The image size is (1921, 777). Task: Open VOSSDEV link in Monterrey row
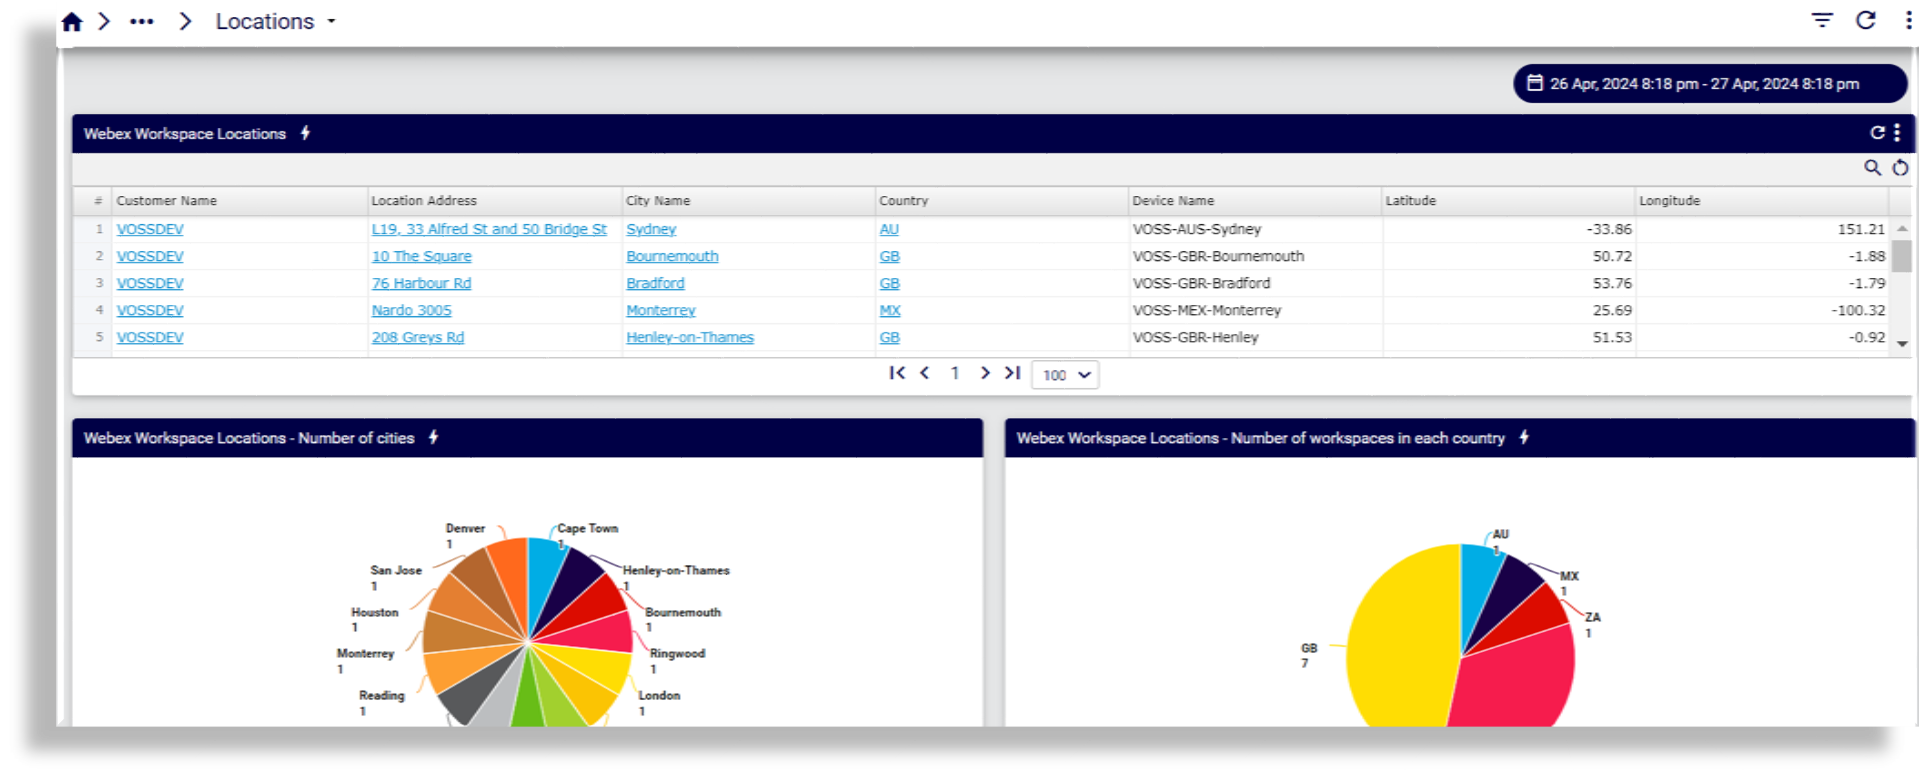tap(150, 310)
